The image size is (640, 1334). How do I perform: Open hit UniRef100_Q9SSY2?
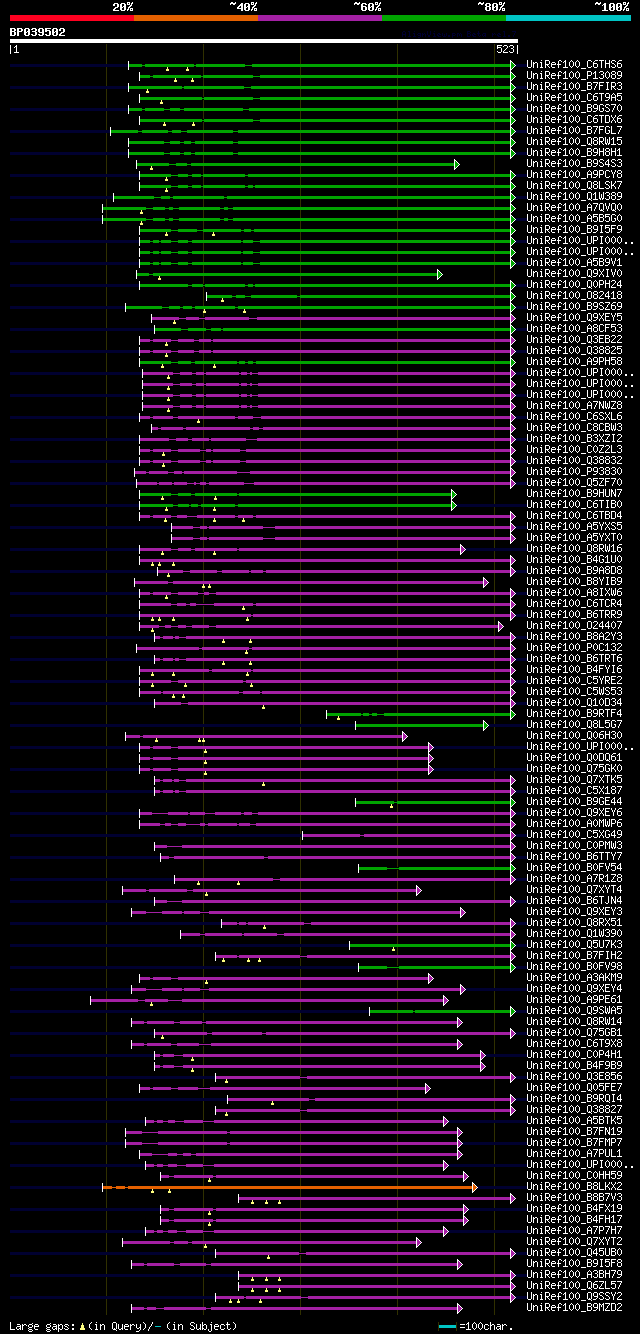[574, 1296]
